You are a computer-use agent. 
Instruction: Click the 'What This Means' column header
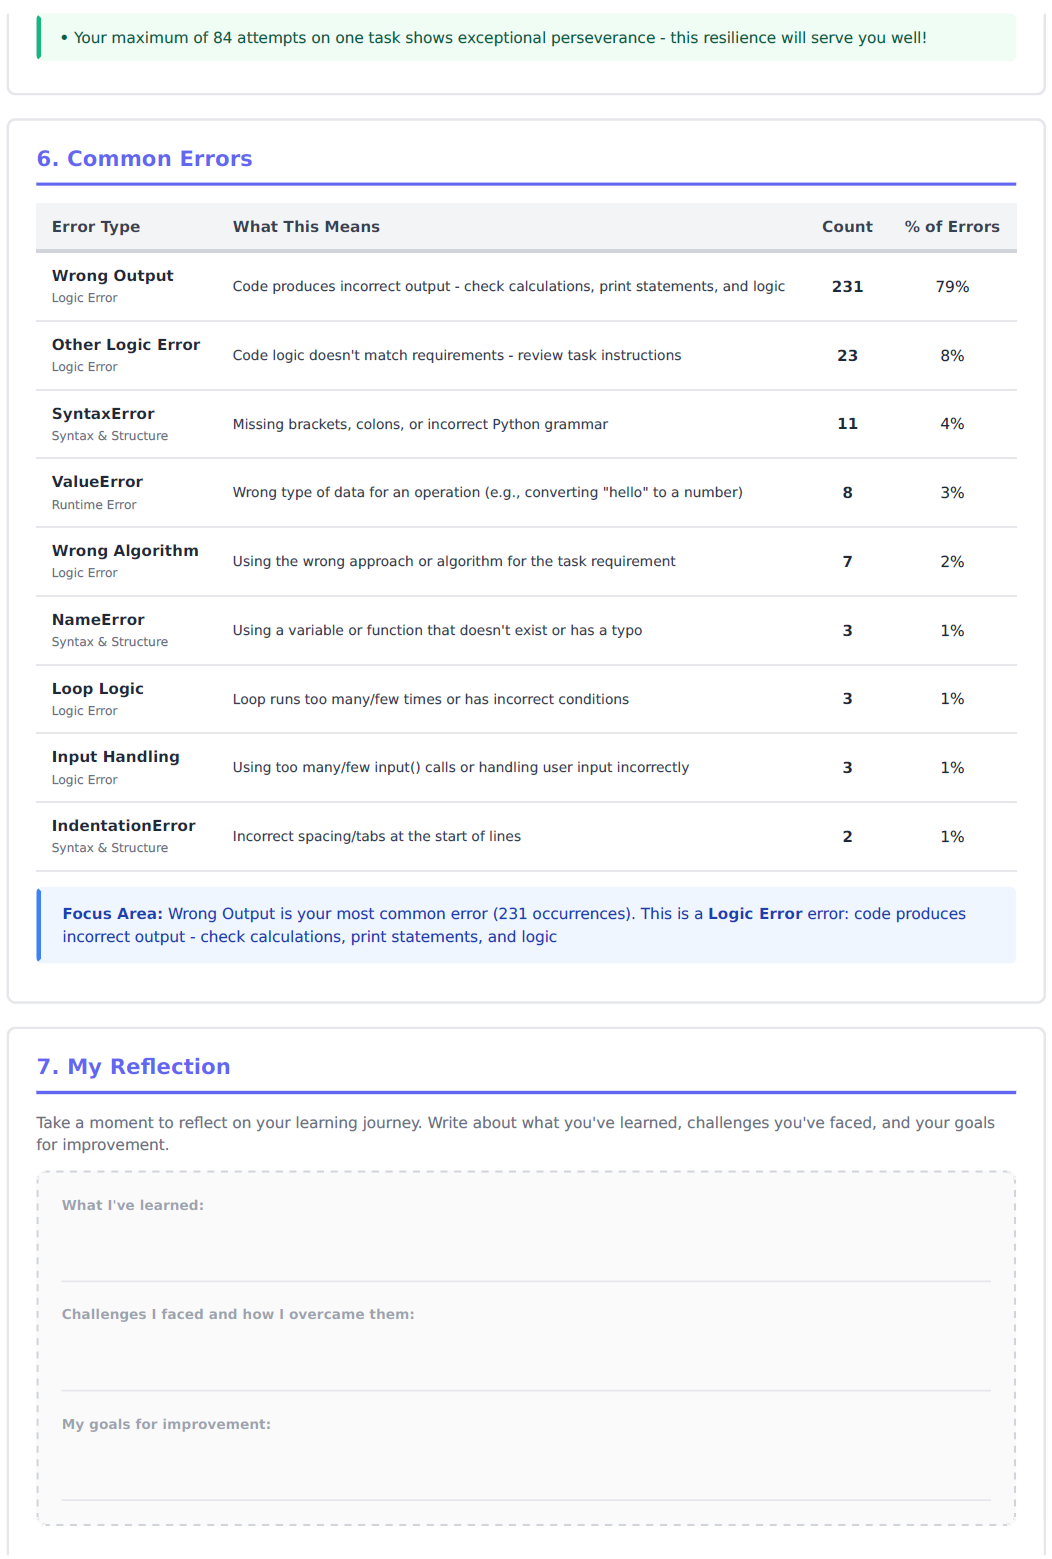[x=306, y=227]
